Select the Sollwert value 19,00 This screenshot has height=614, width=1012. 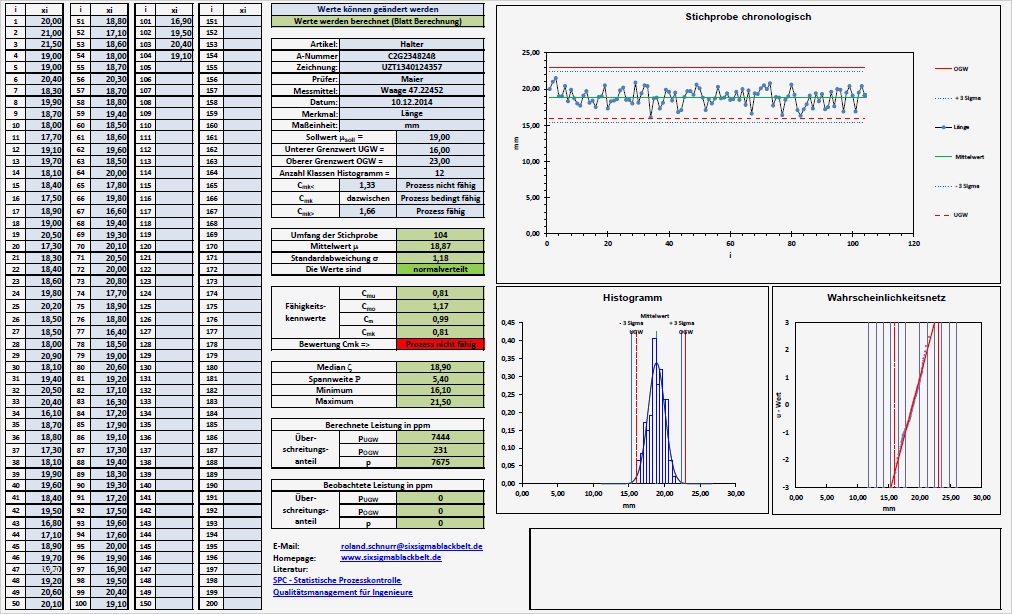440,138
